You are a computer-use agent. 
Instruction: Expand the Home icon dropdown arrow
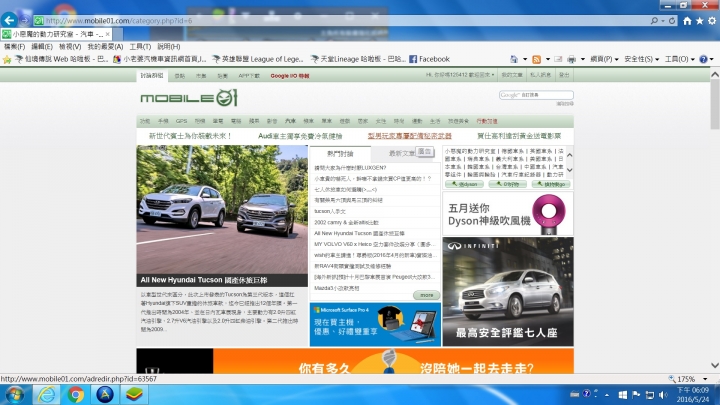[525, 59]
